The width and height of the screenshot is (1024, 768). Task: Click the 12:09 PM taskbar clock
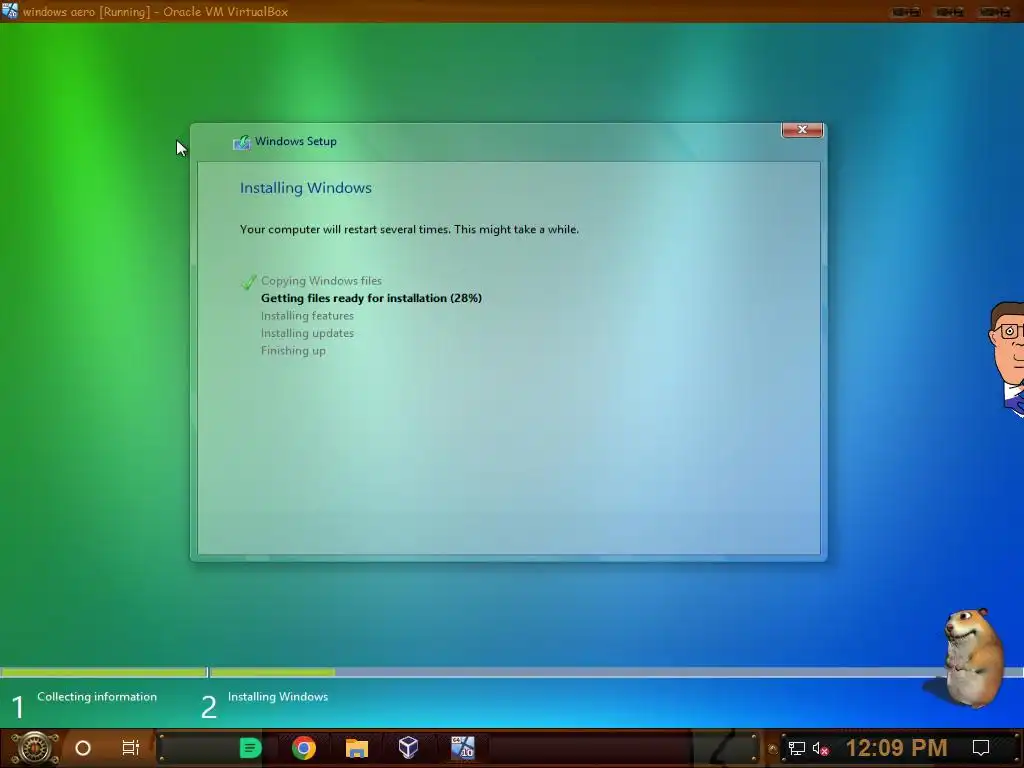click(896, 748)
